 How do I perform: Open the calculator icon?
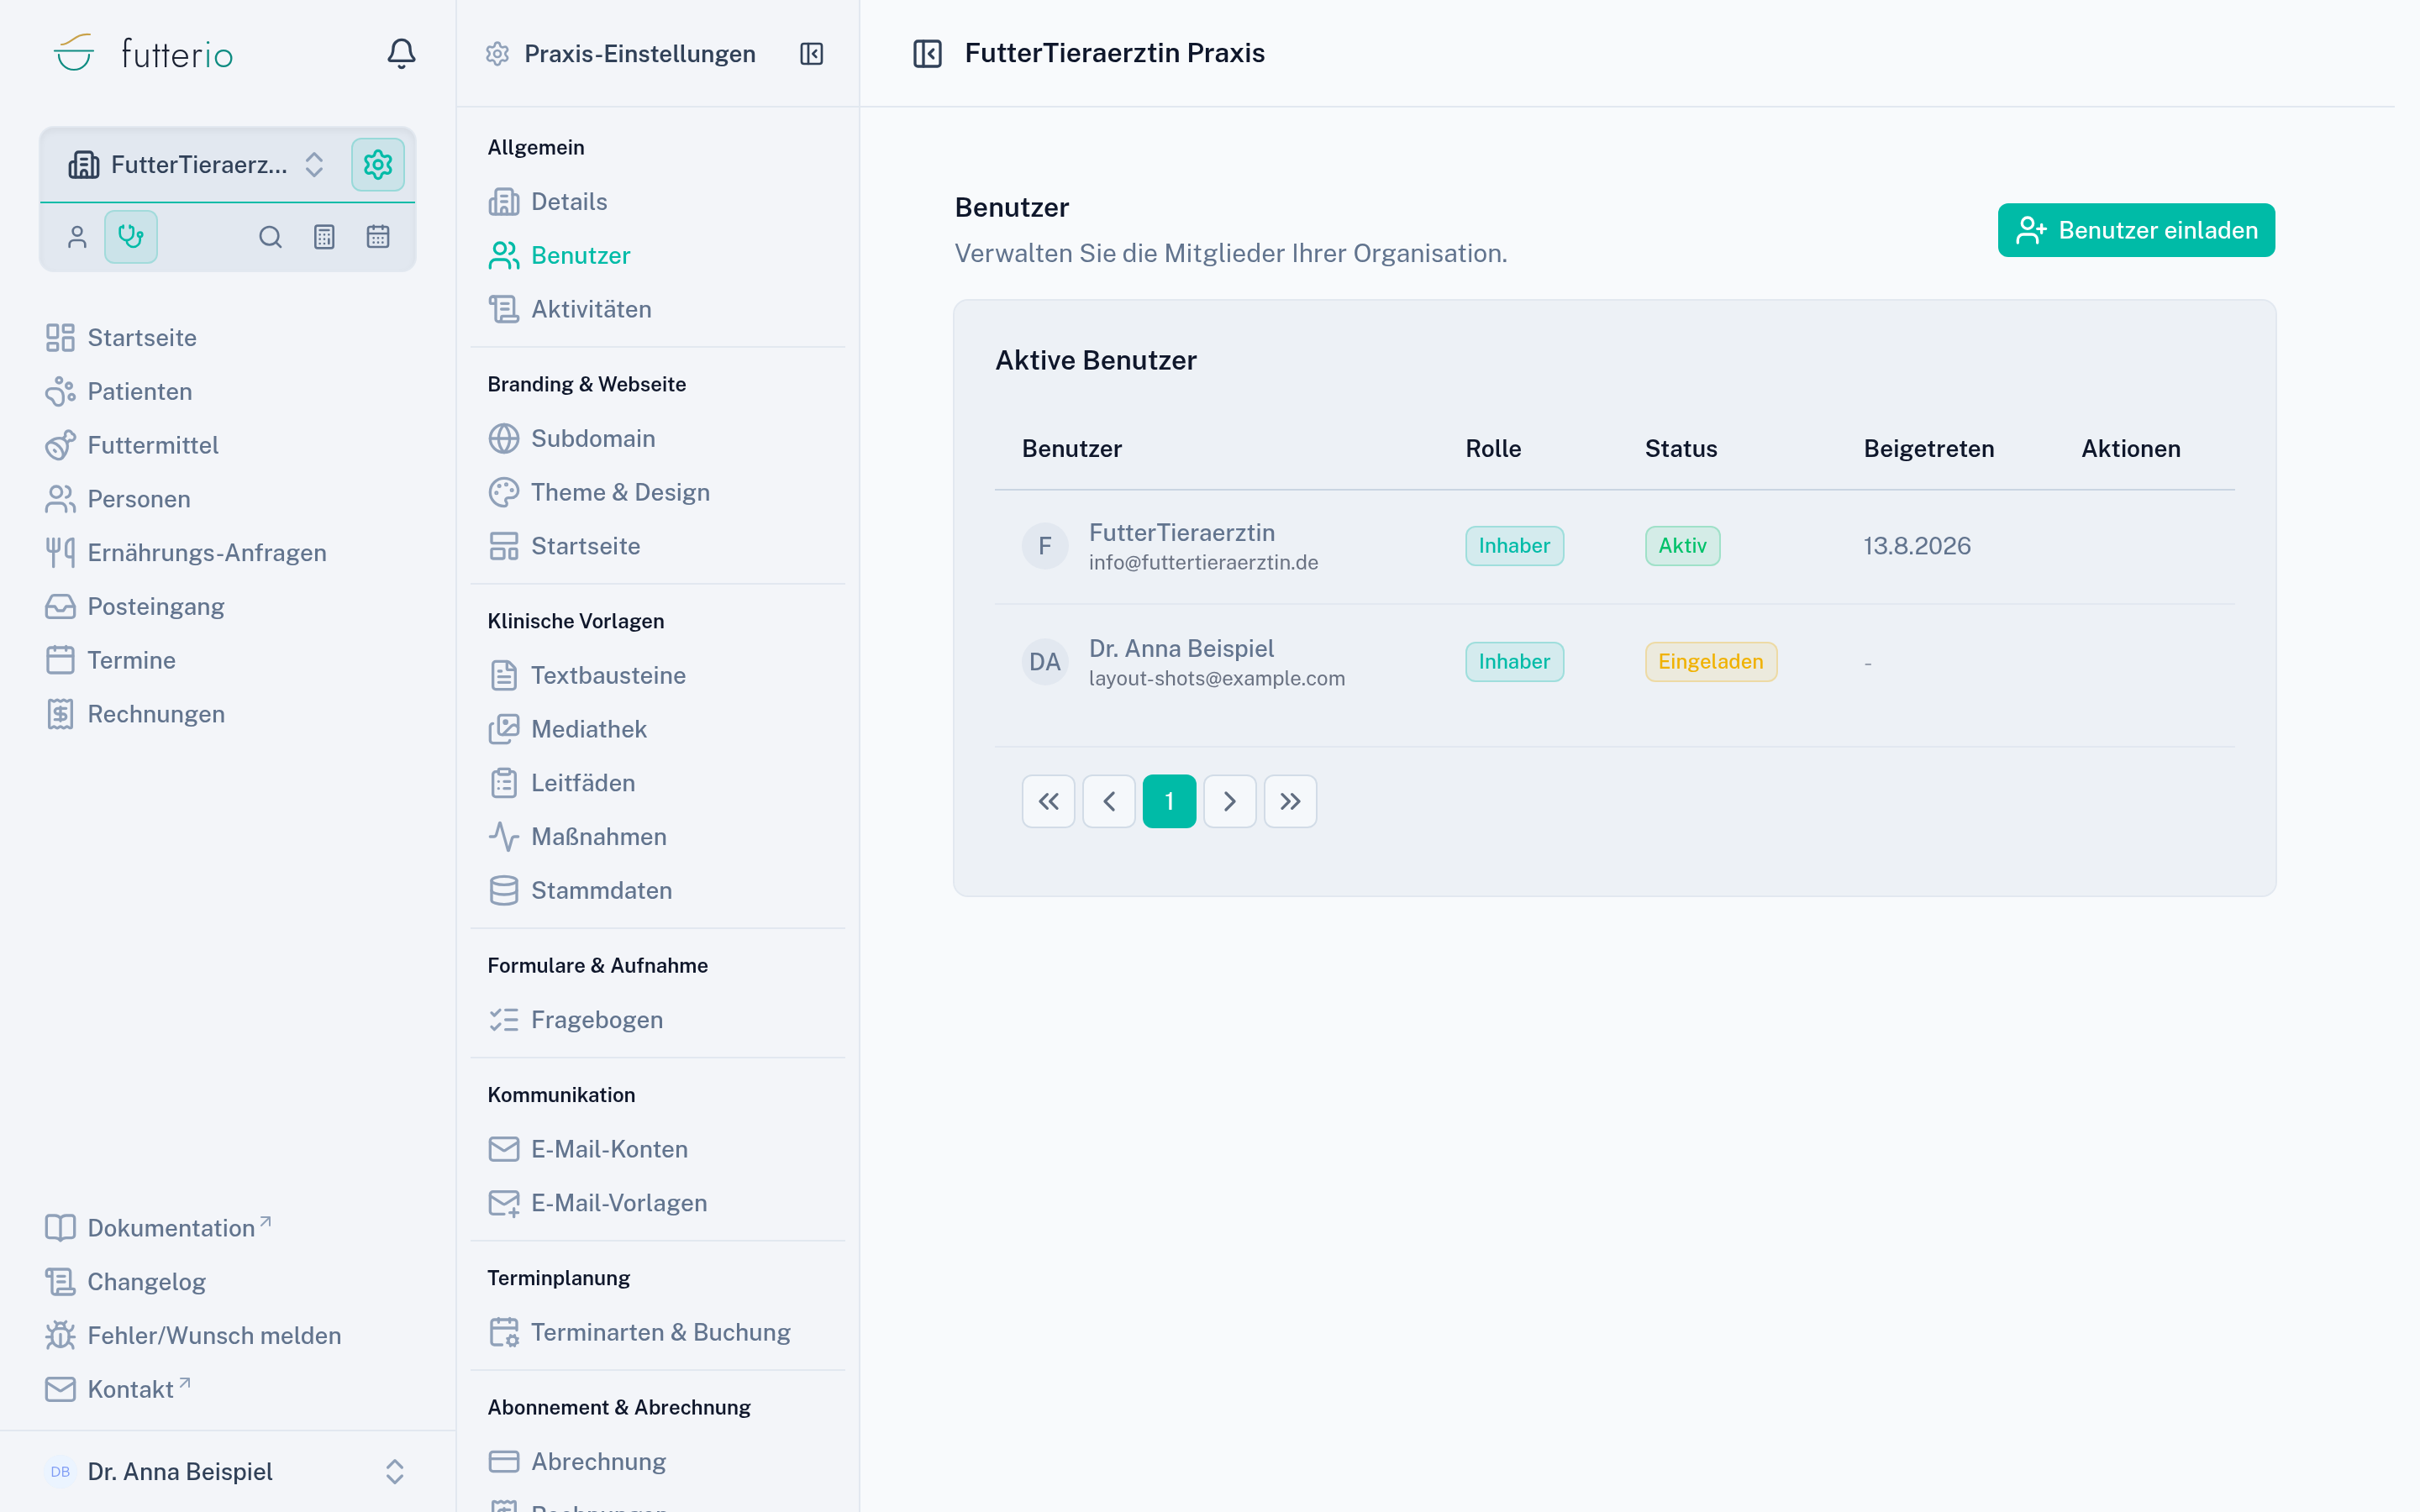coord(324,237)
